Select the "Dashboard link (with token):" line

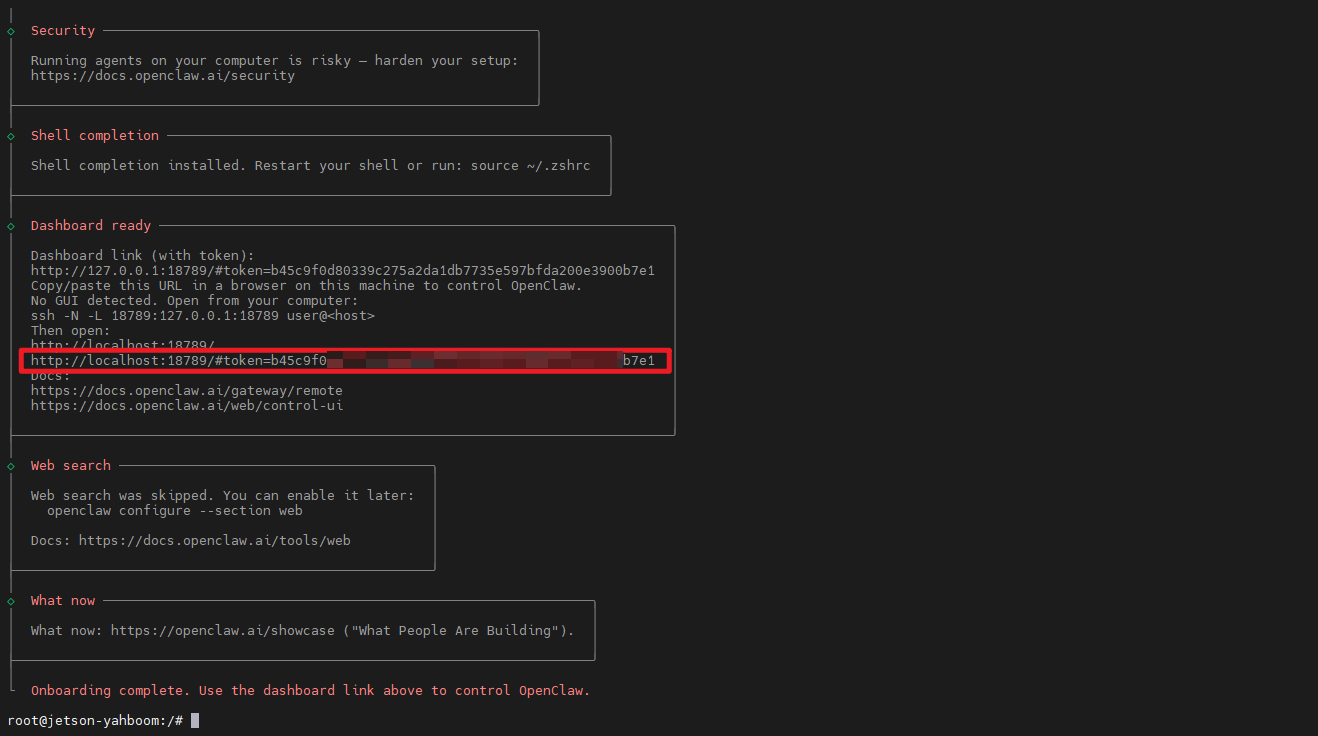coord(143,256)
